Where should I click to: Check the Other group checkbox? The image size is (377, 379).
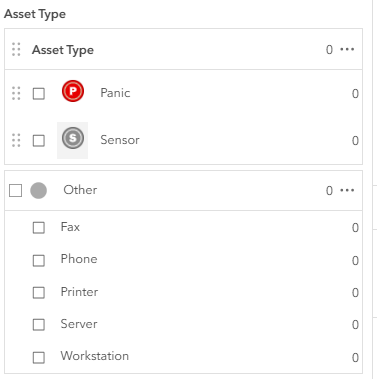tap(16, 191)
